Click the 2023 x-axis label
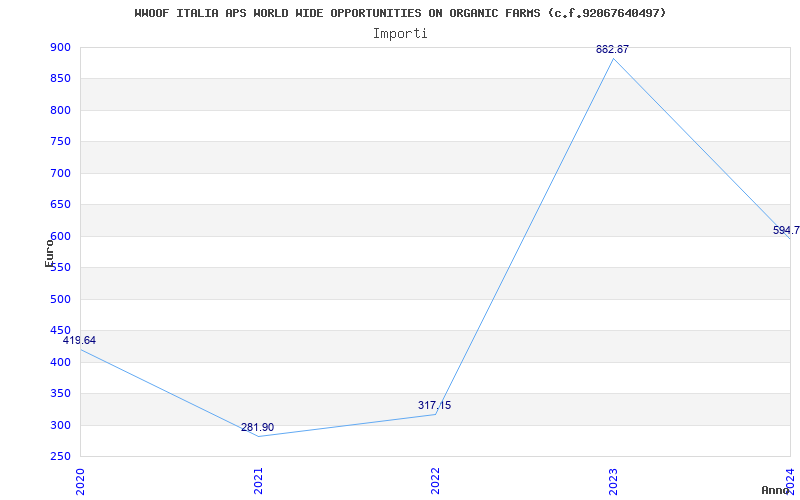The width and height of the screenshot is (800, 500). pyautogui.click(x=613, y=481)
